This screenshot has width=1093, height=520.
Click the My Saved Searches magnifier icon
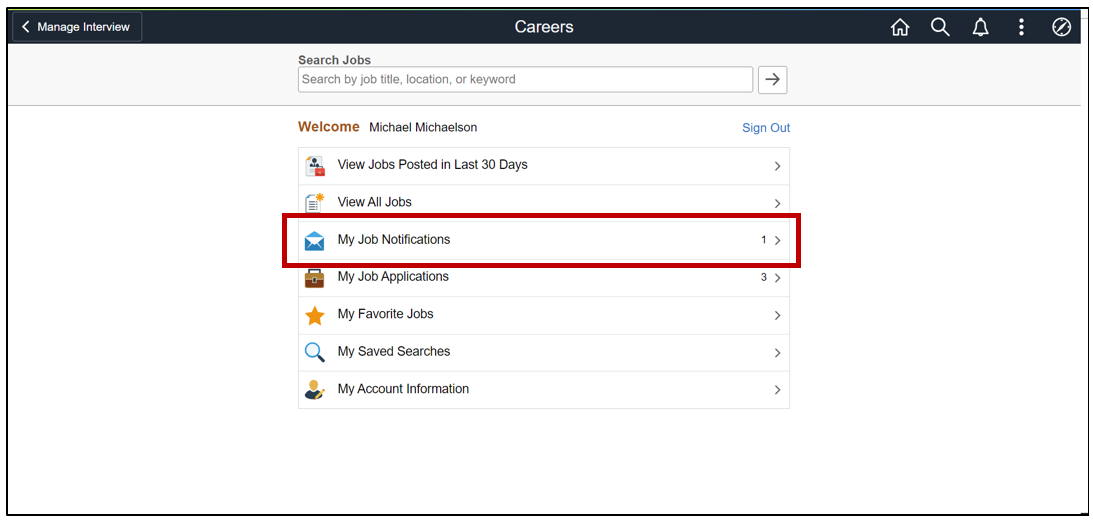coord(315,352)
